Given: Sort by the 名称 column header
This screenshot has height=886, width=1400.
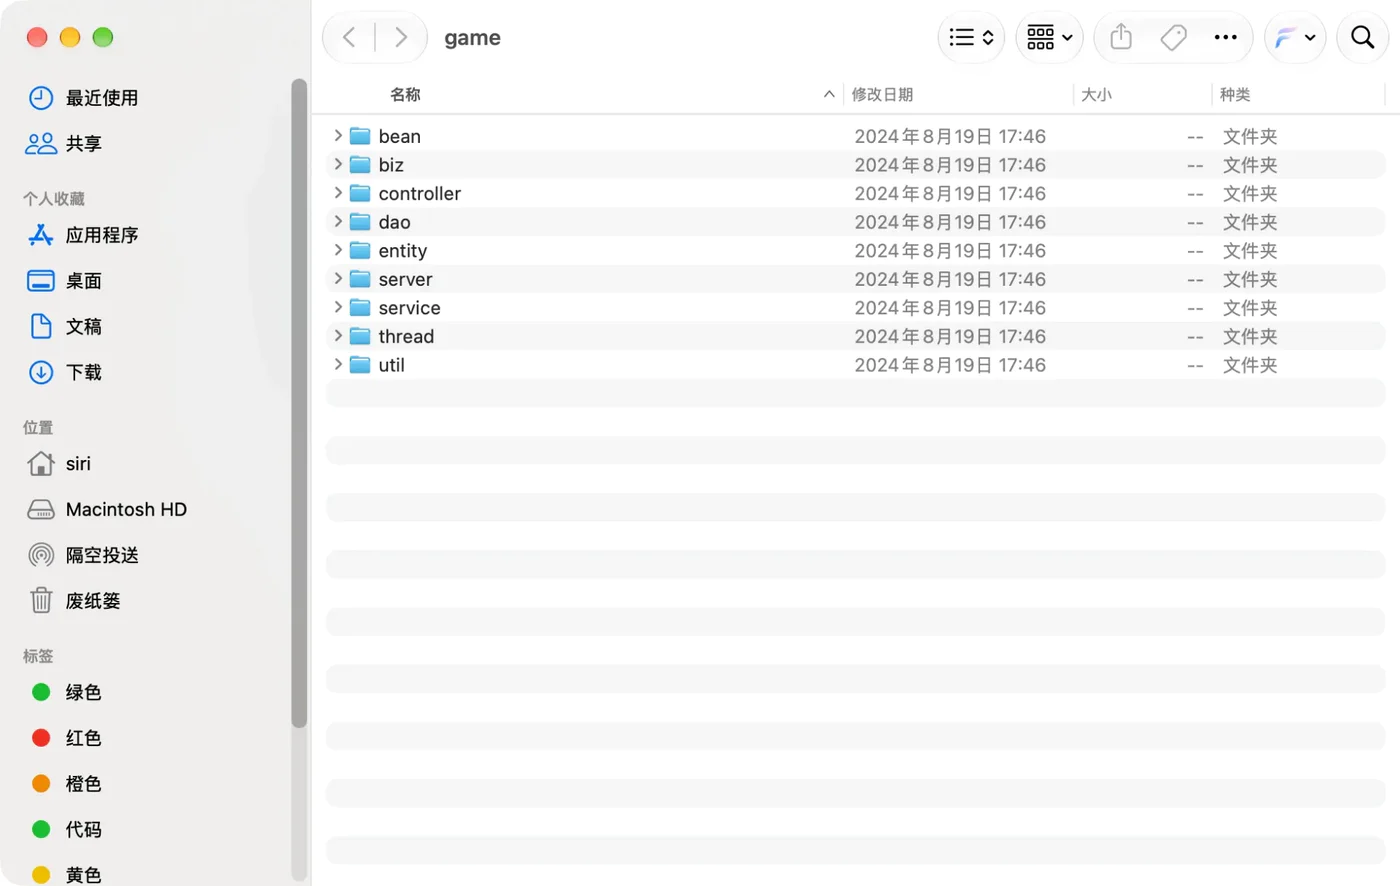Looking at the screenshot, I should 405,95.
